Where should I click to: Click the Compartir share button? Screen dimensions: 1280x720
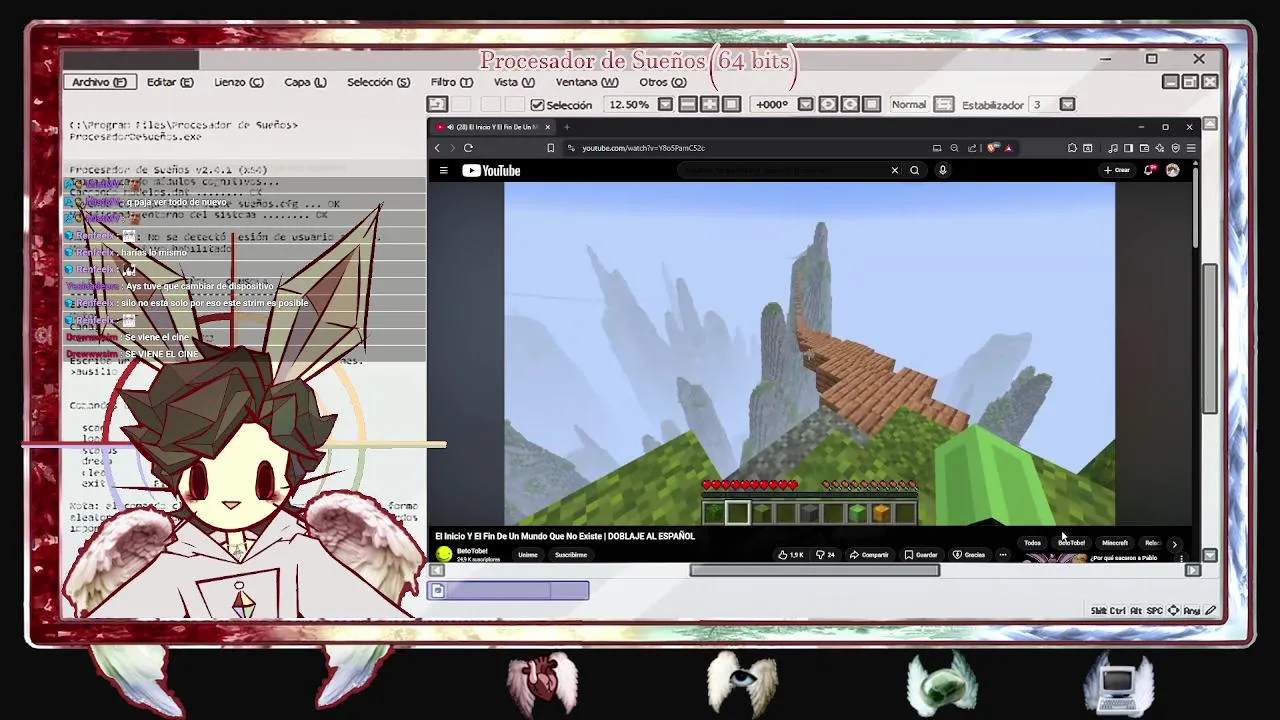point(869,555)
